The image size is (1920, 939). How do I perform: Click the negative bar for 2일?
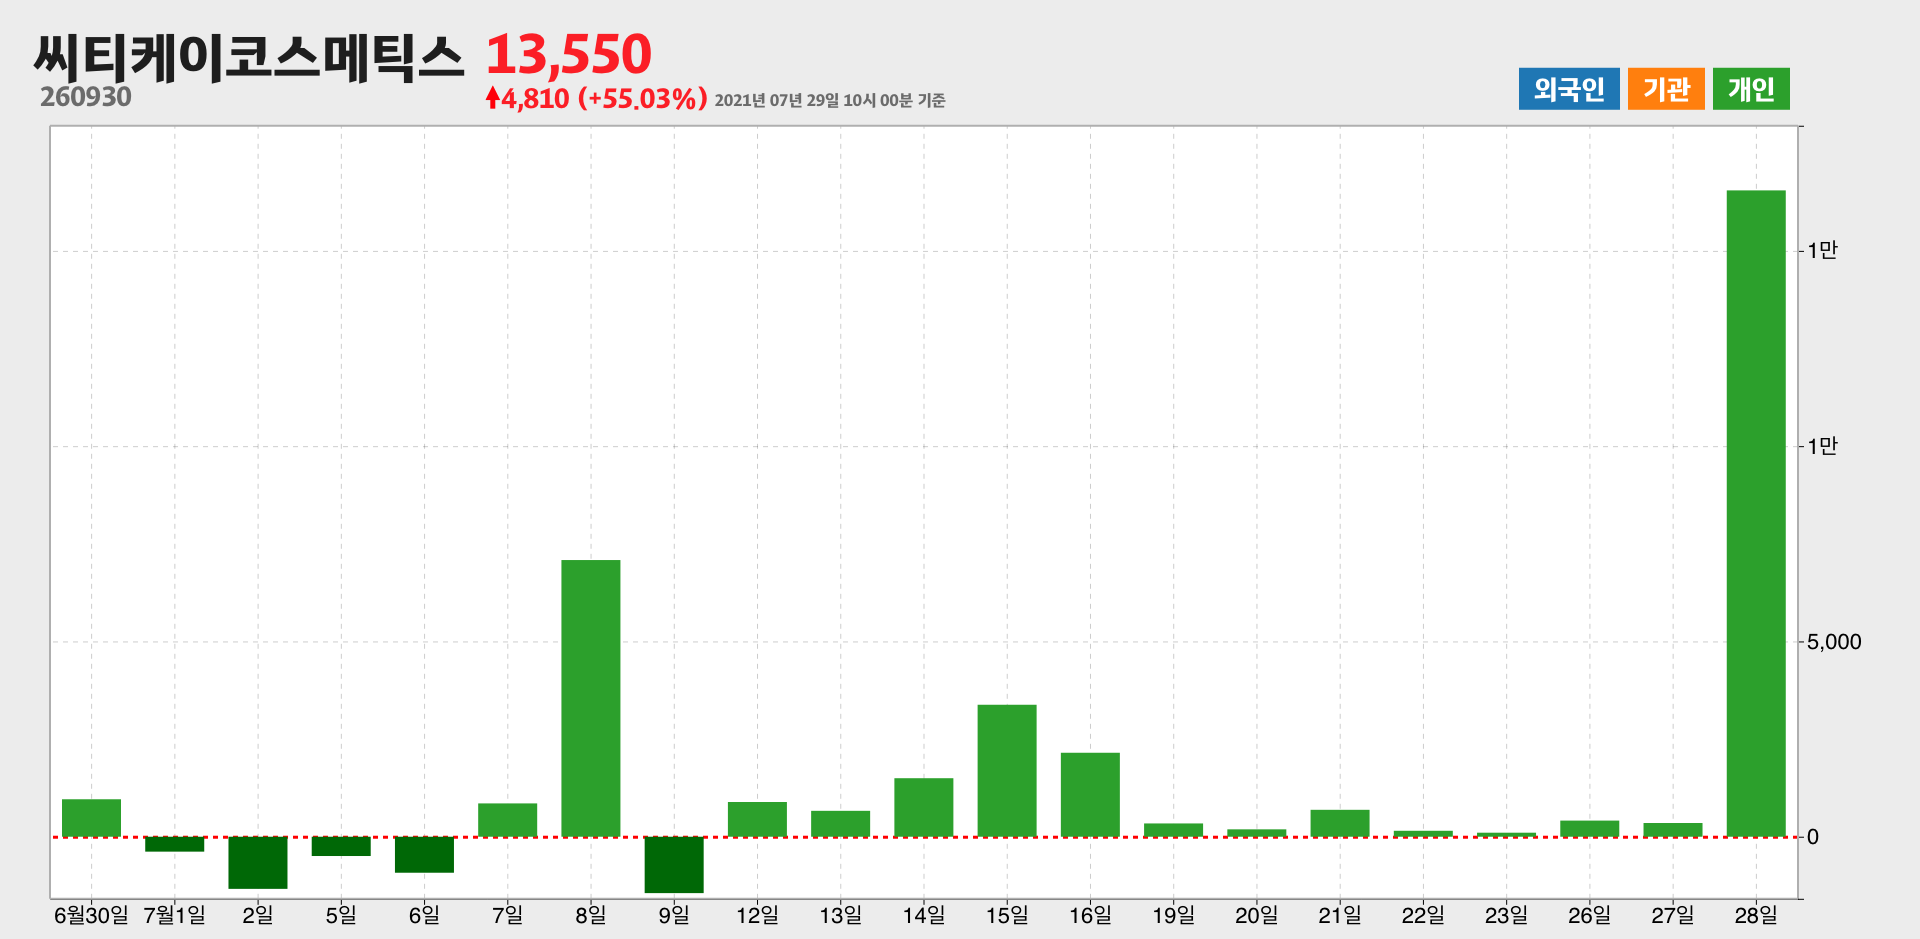(258, 863)
